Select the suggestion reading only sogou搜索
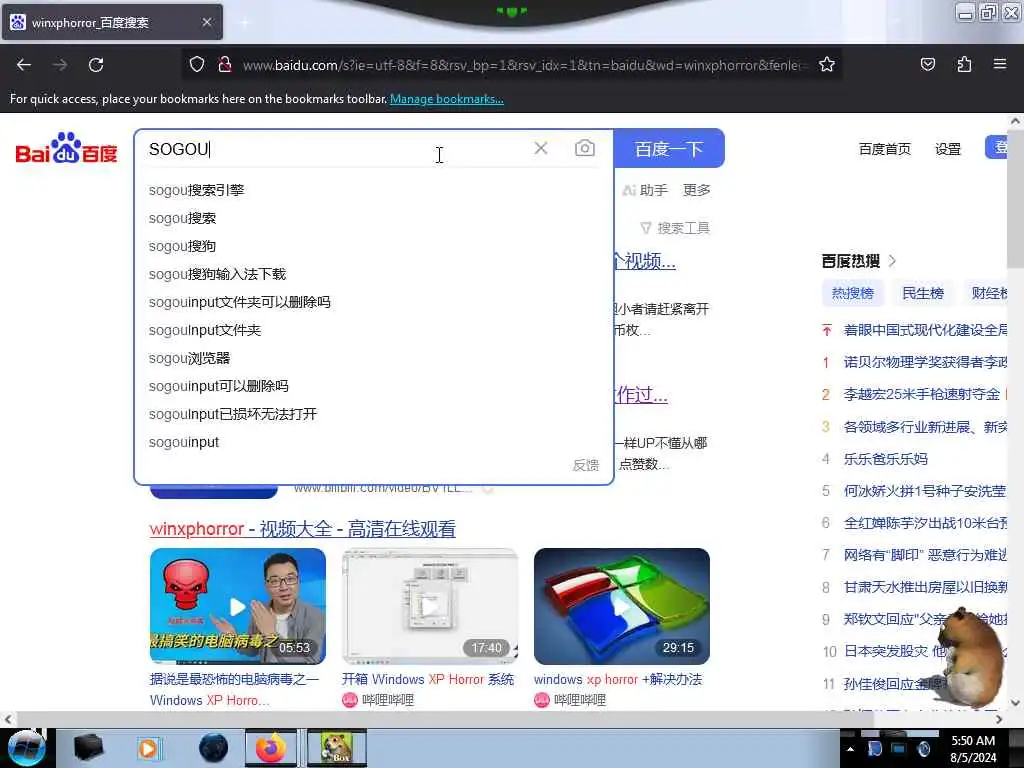This screenshot has height=768, width=1024. coord(182,218)
